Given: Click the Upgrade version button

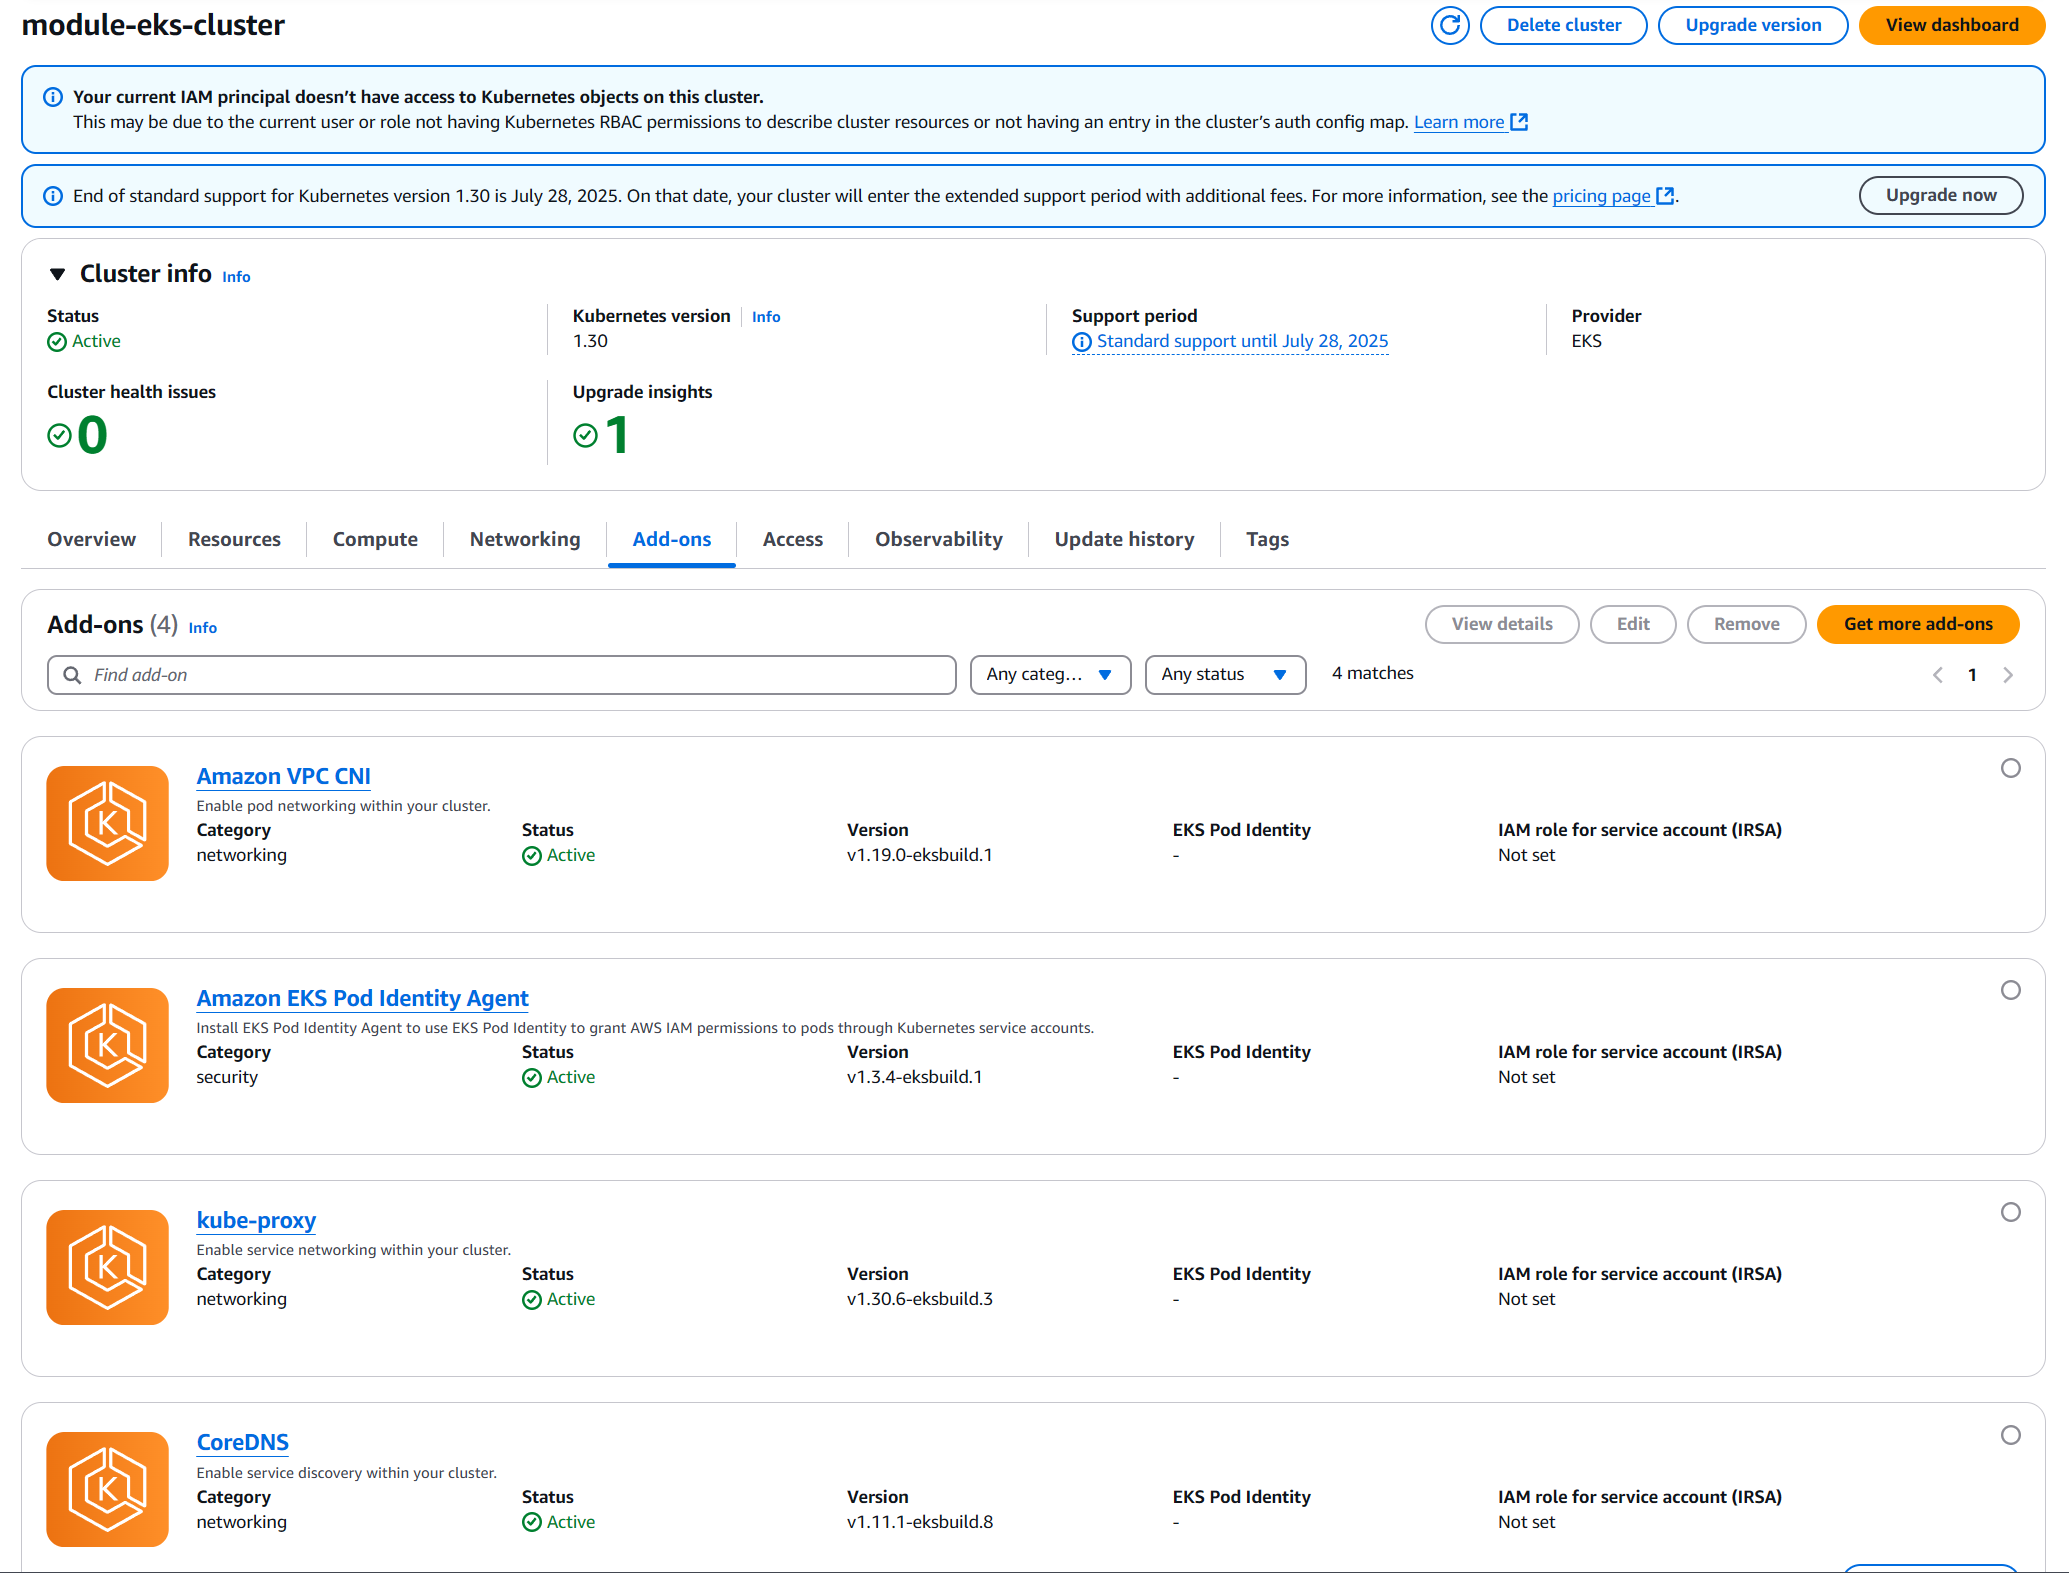Looking at the screenshot, I should (1753, 25).
